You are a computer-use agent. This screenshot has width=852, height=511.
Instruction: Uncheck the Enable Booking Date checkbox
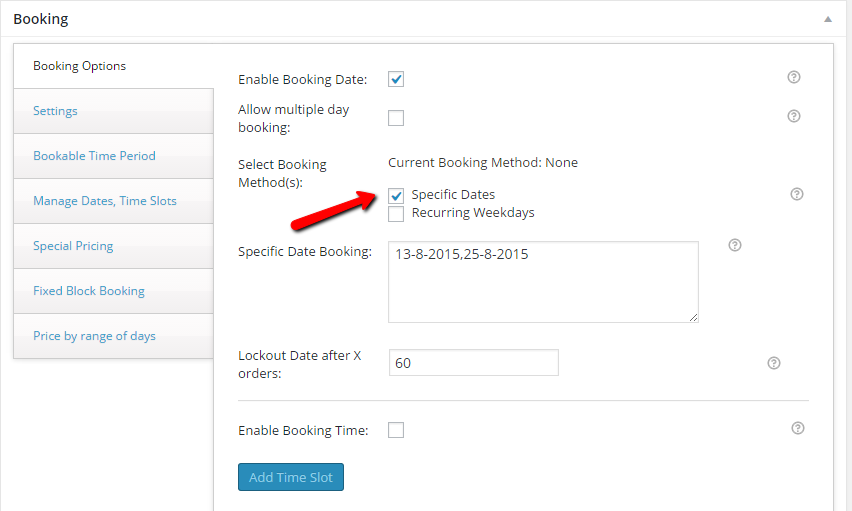(x=396, y=79)
